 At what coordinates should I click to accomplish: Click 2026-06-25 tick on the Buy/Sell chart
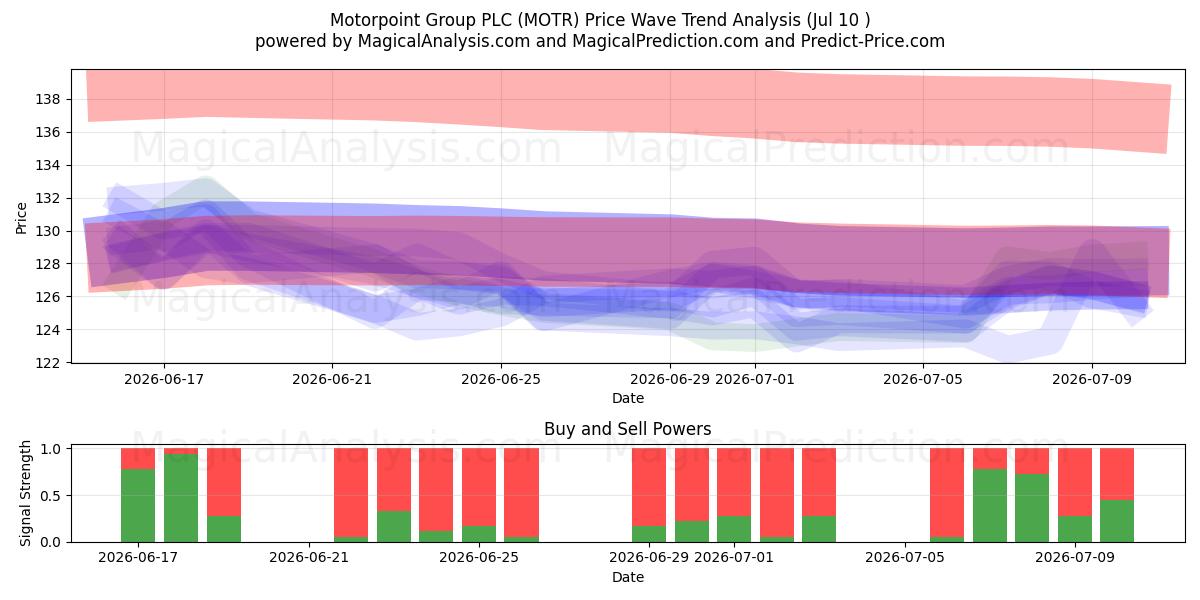[479, 558]
